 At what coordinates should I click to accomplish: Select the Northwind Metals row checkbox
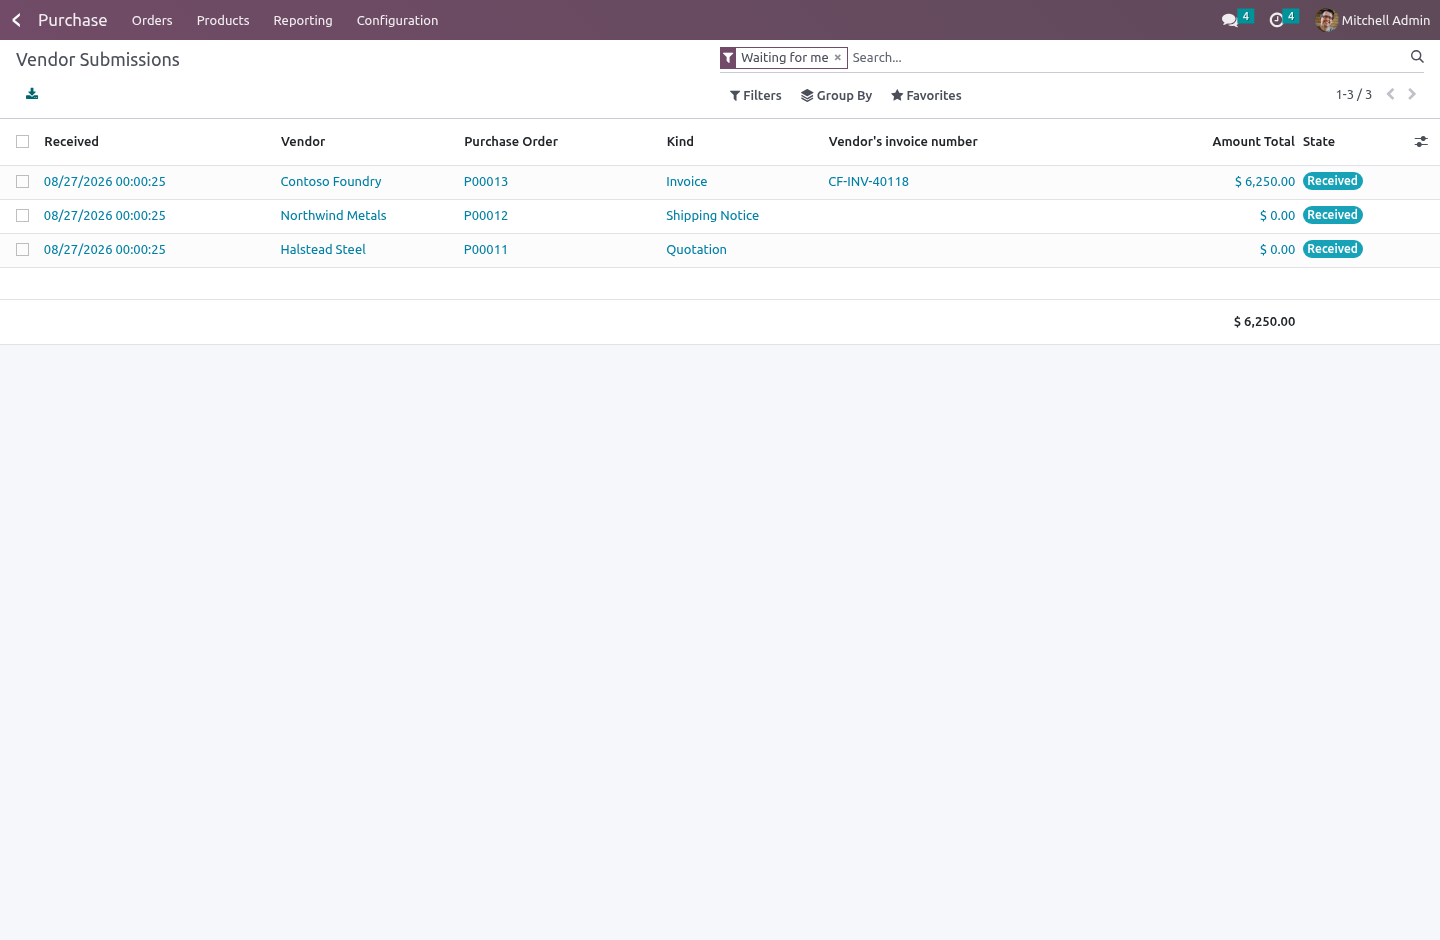23,216
